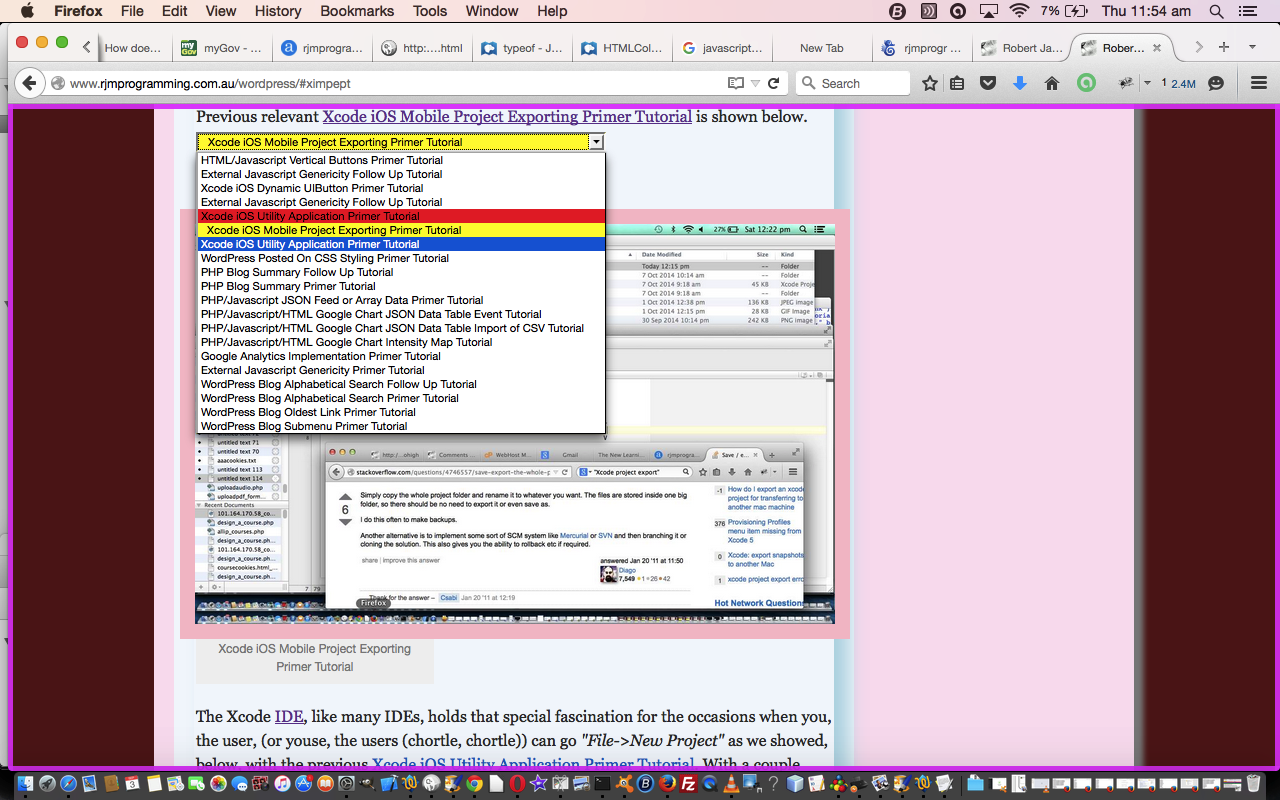Open dropdown arrow beside the spider icon
The width and height of the screenshot is (1280, 800).
point(1147,84)
